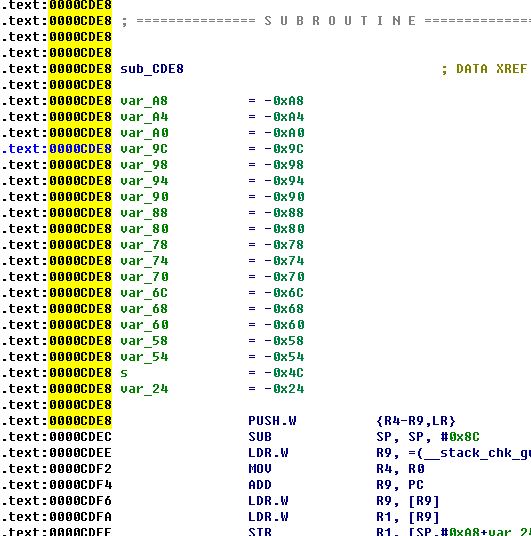Screen dimensions: 531x536
Task: Select the var_90 variable name
Action: pyautogui.click(x=144, y=197)
